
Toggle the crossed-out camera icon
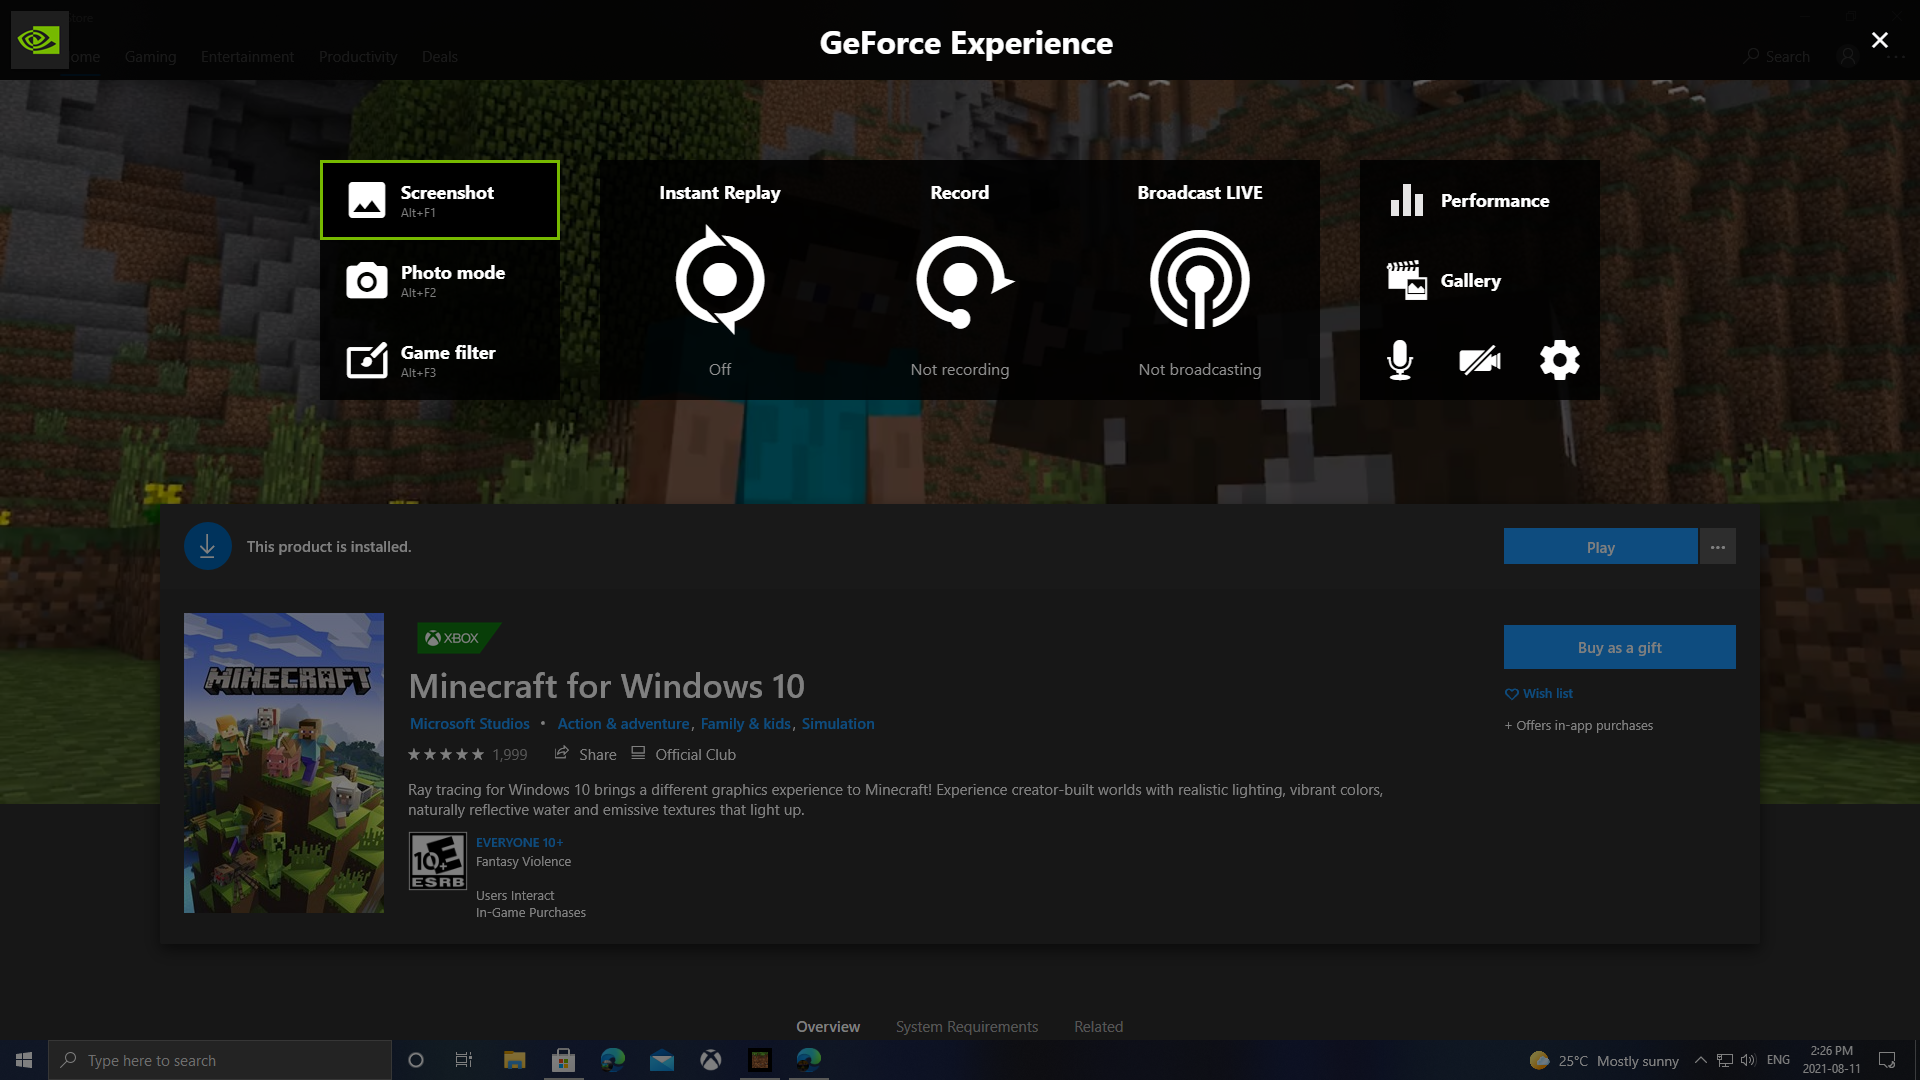click(1480, 360)
